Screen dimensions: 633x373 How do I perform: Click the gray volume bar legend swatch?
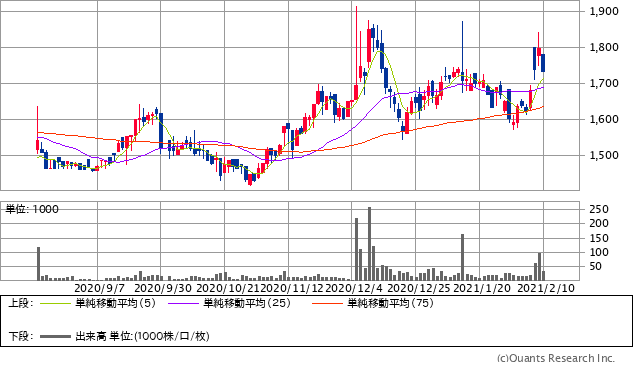click(x=55, y=336)
